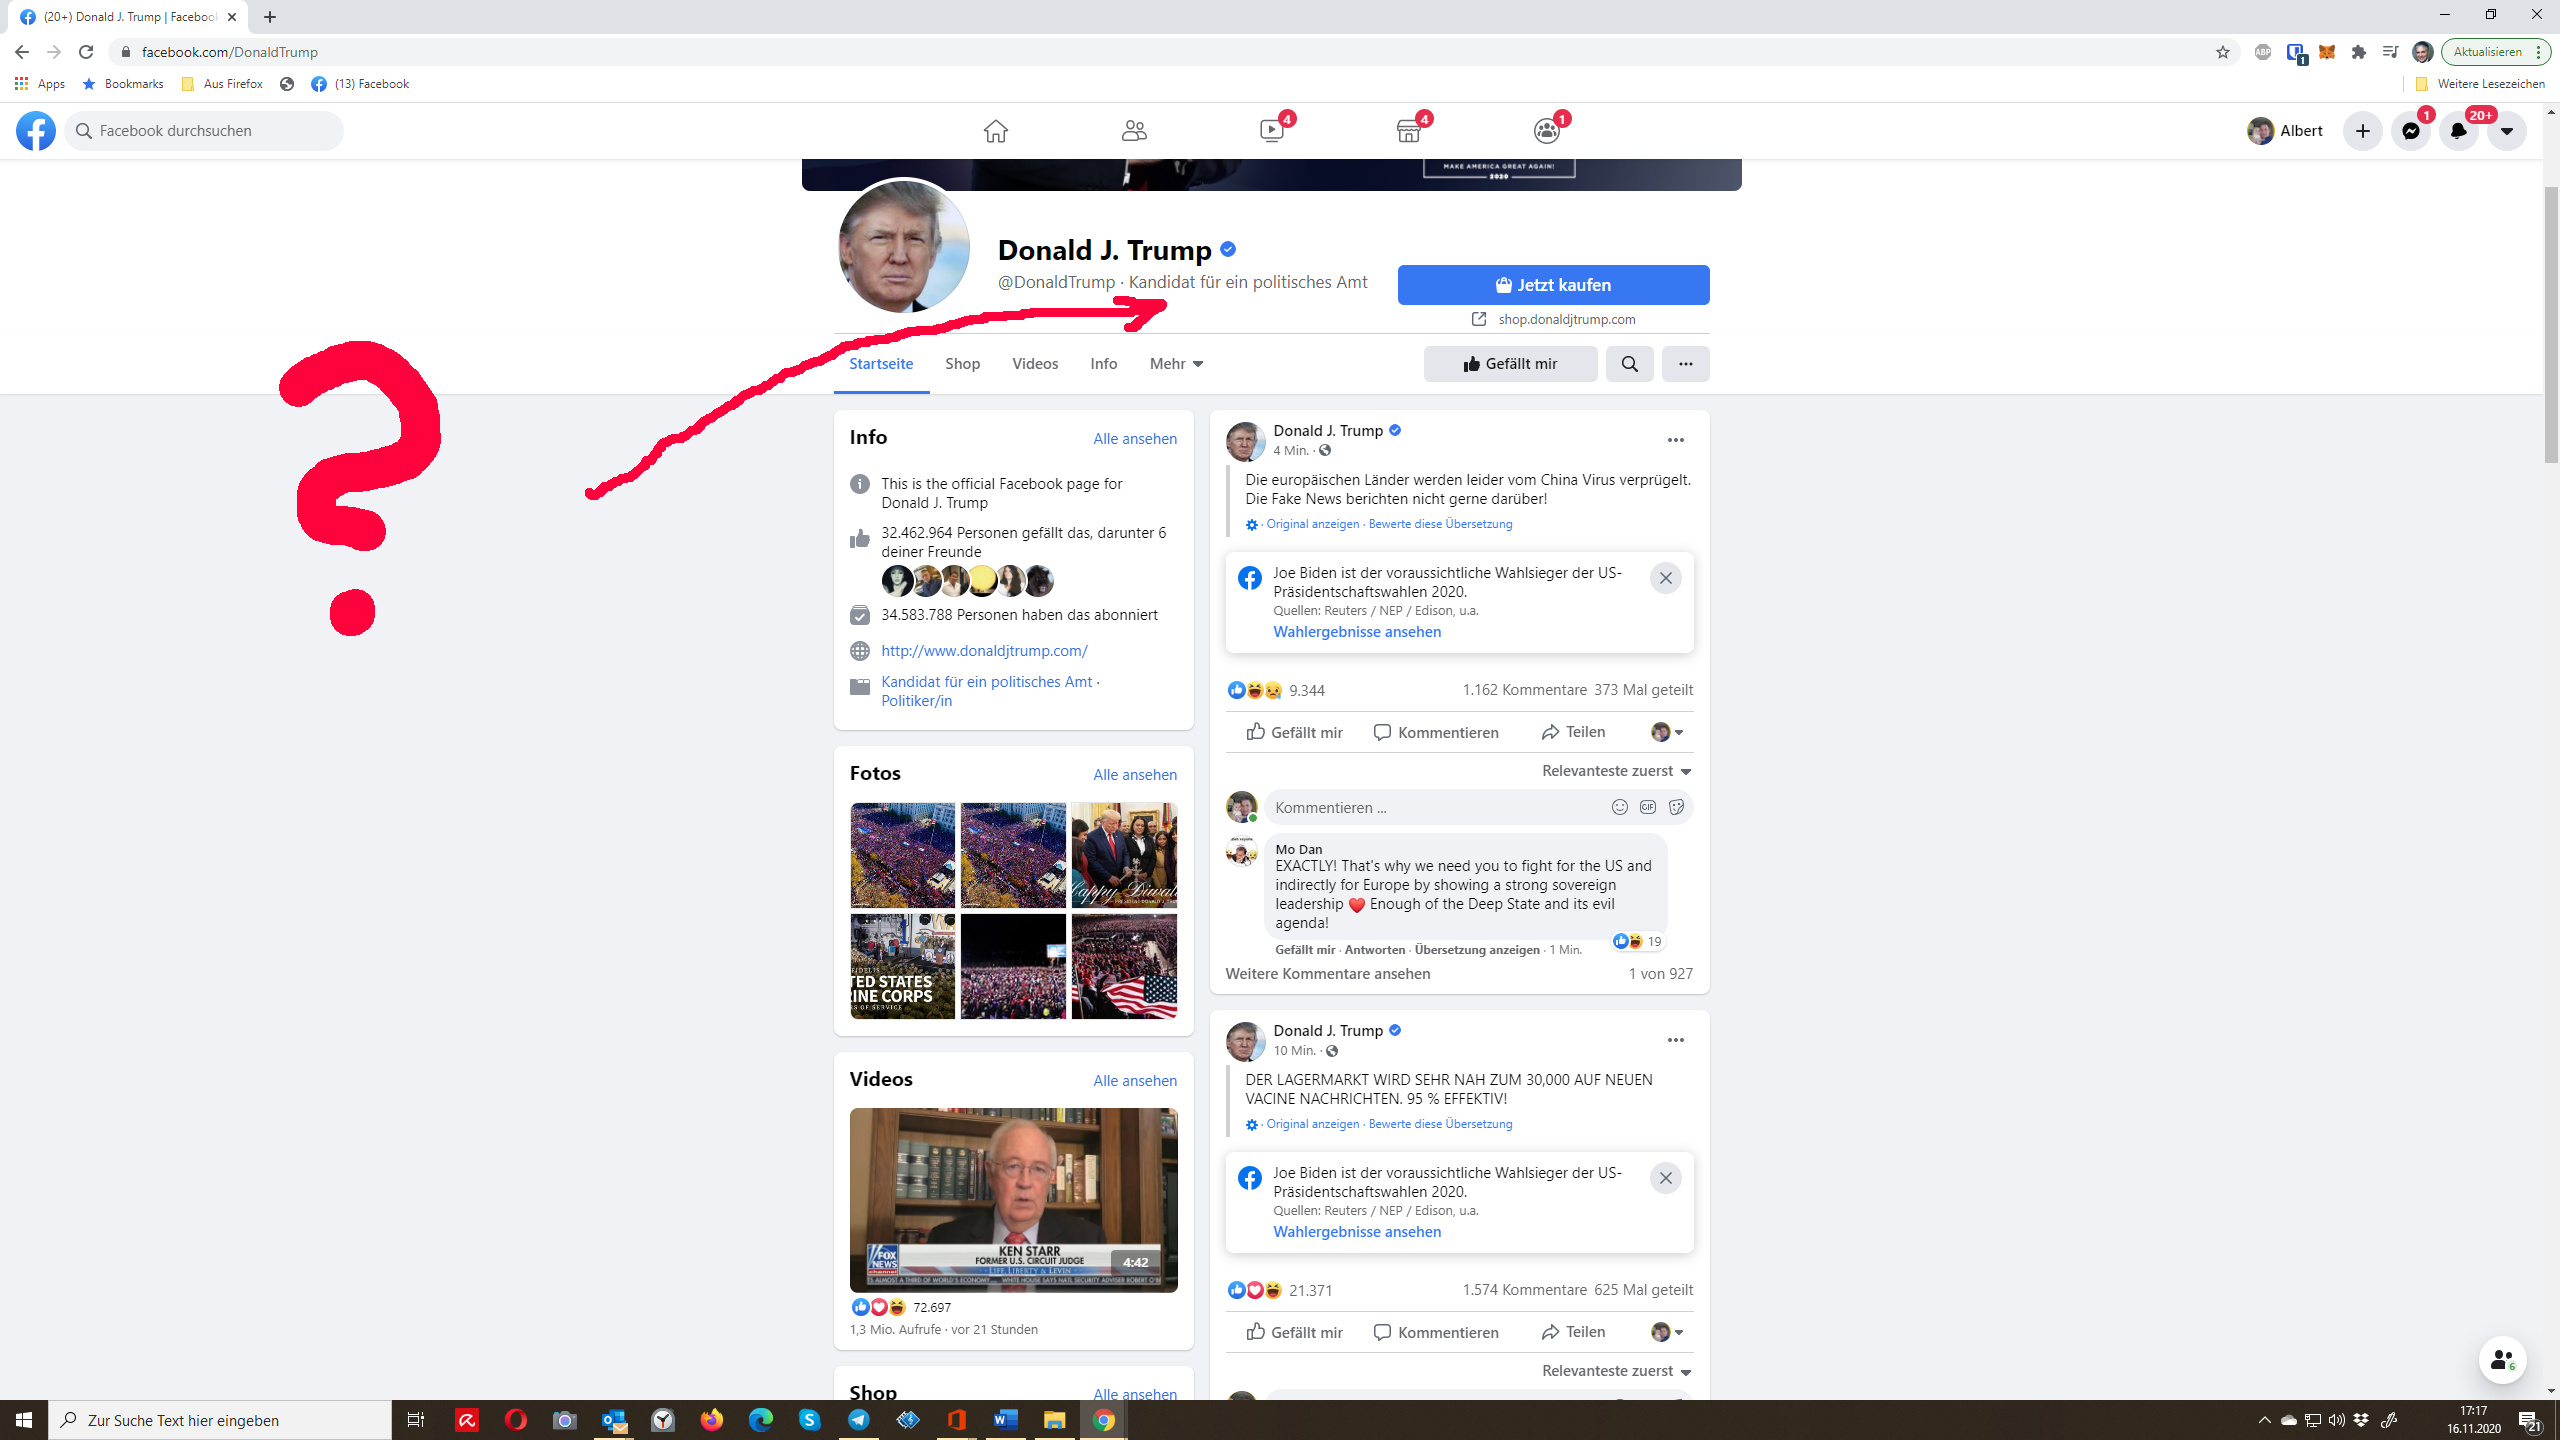Click the Jetzt kaufen button

(1554, 285)
